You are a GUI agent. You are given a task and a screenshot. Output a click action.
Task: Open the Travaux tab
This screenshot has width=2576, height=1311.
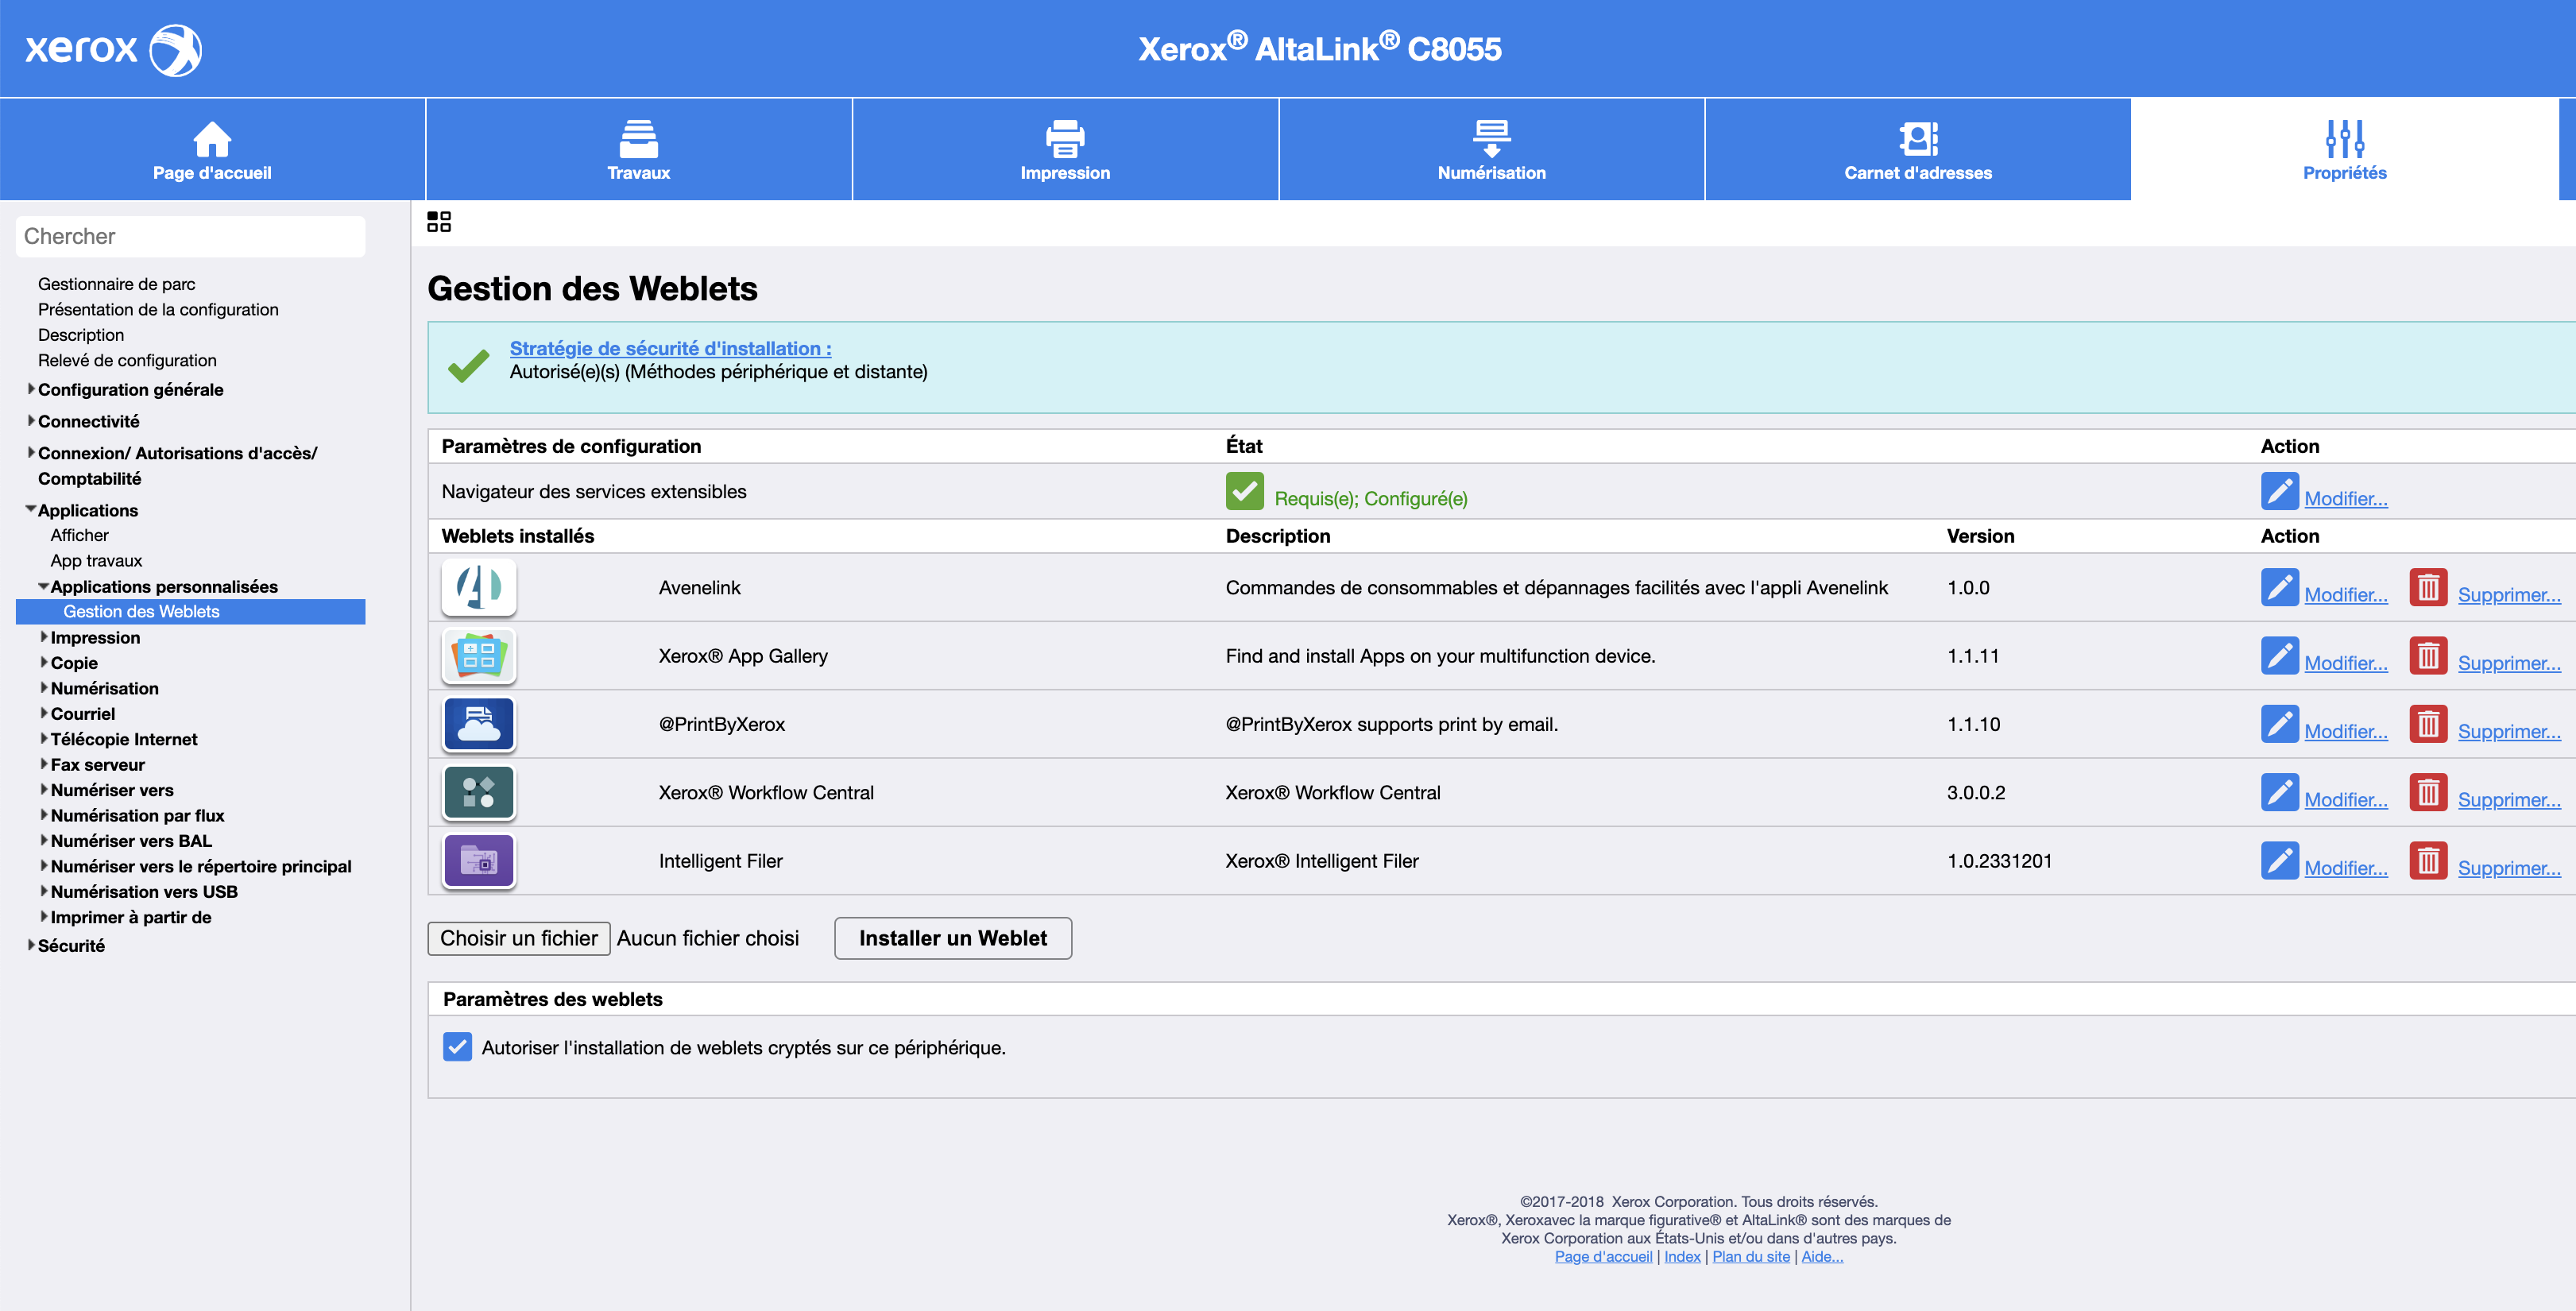639,149
